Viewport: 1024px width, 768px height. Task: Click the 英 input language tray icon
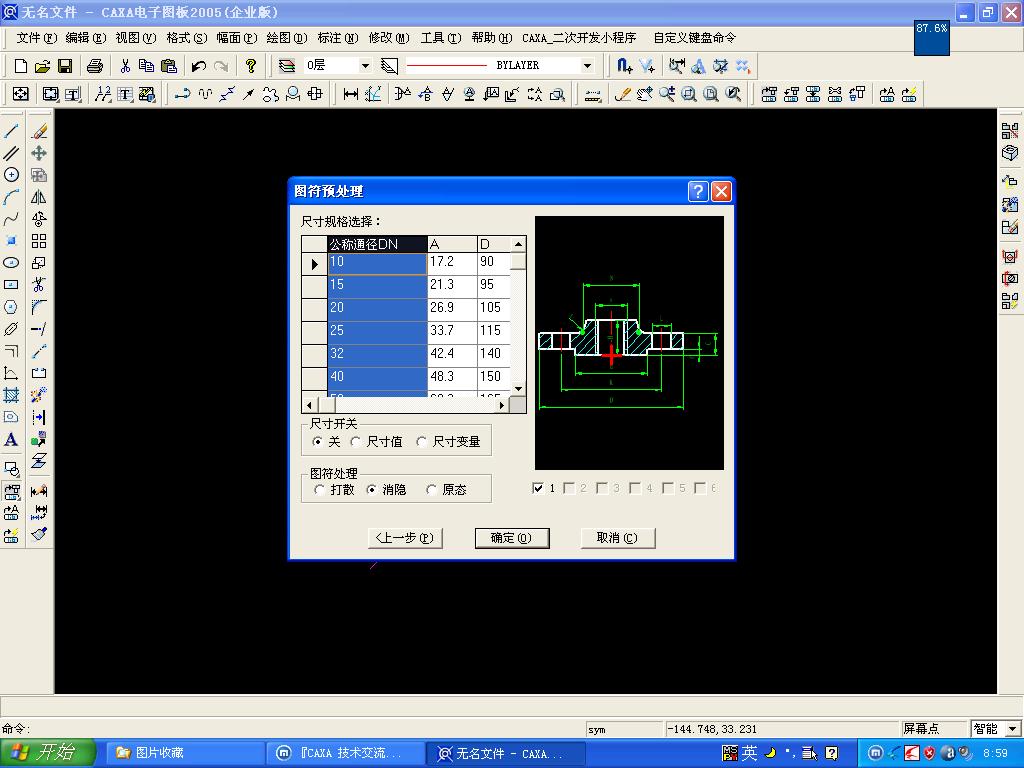[749, 753]
